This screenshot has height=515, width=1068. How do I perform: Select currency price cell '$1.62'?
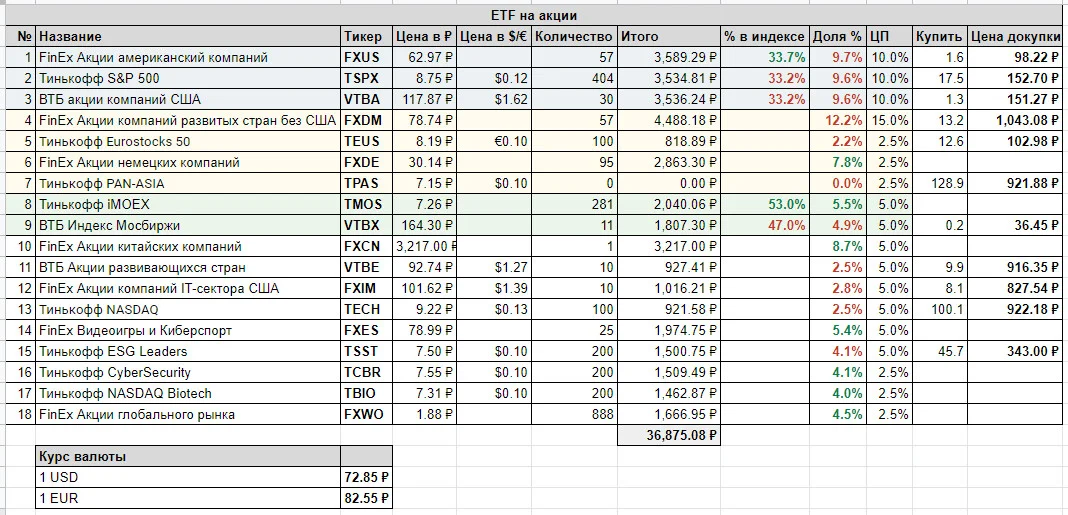[494, 99]
